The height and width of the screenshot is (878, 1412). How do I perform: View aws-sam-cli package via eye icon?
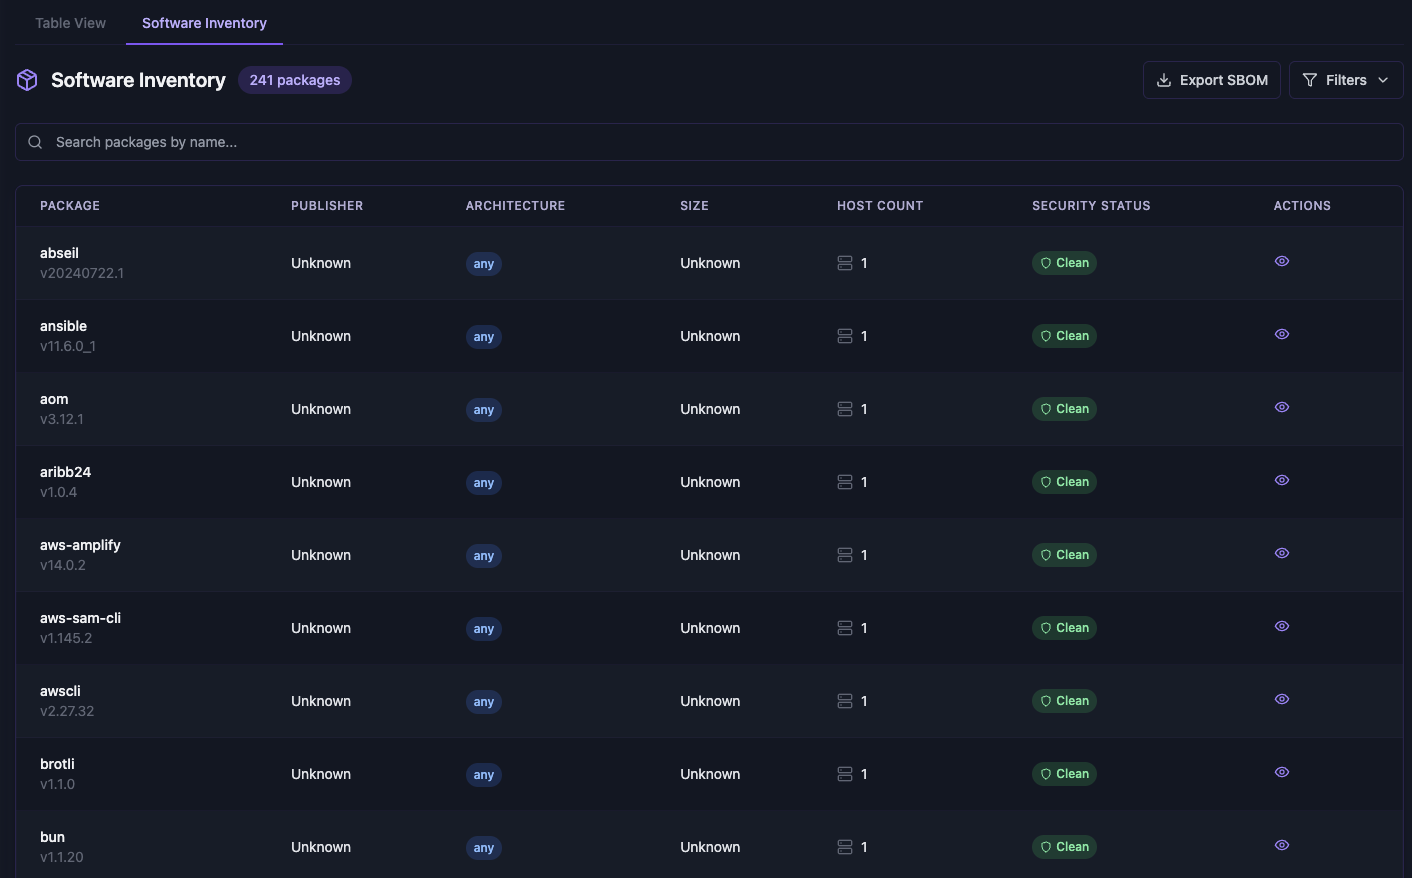(x=1281, y=626)
